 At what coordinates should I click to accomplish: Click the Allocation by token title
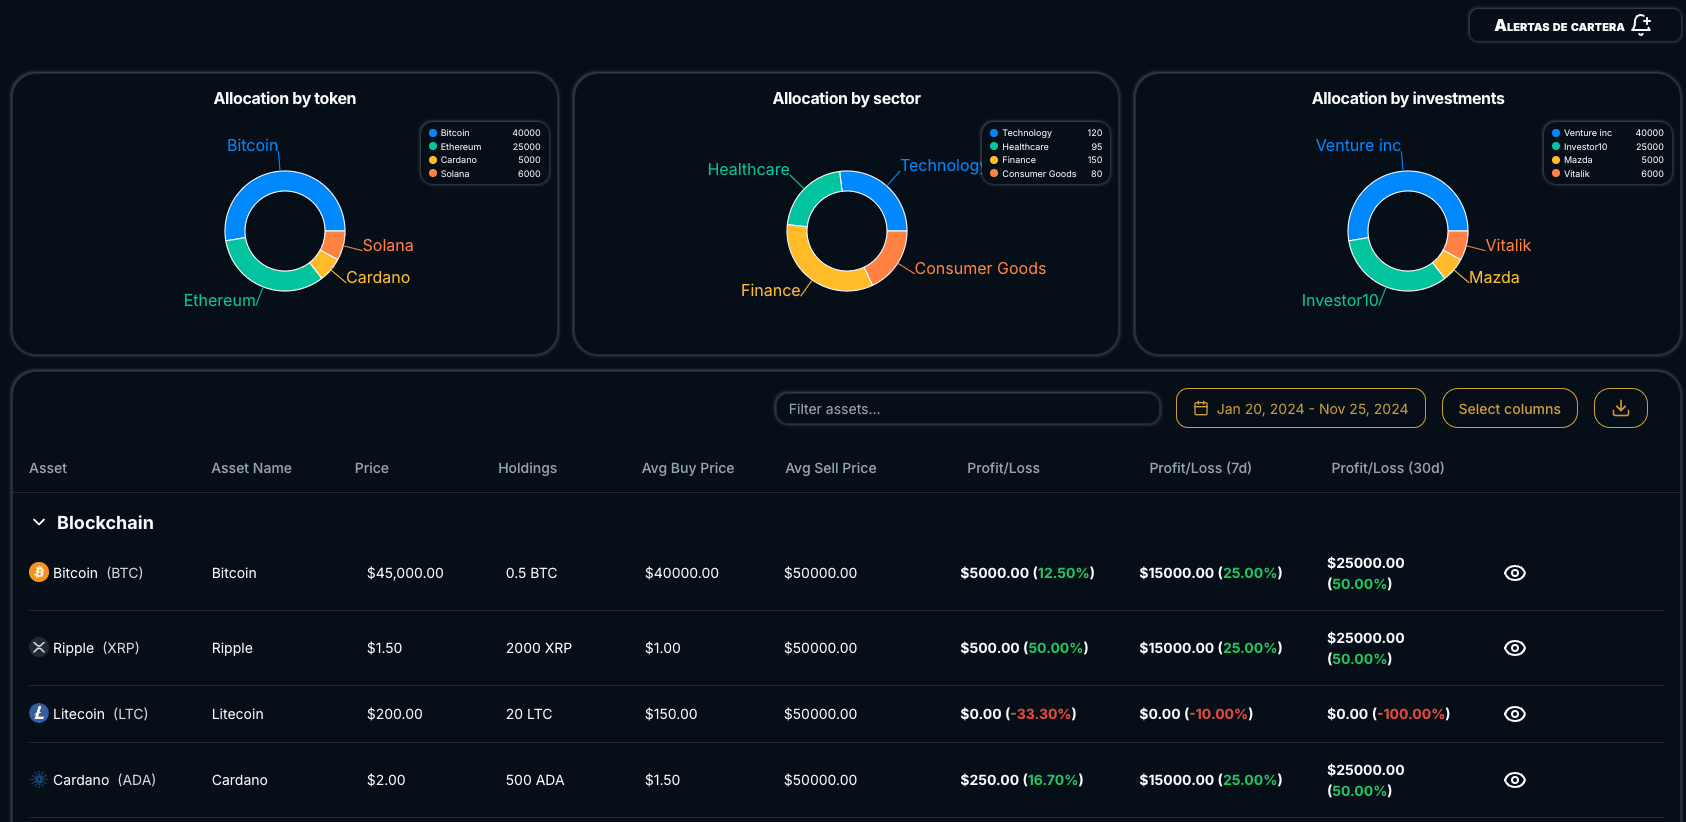pyautogui.click(x=285, y=98)
